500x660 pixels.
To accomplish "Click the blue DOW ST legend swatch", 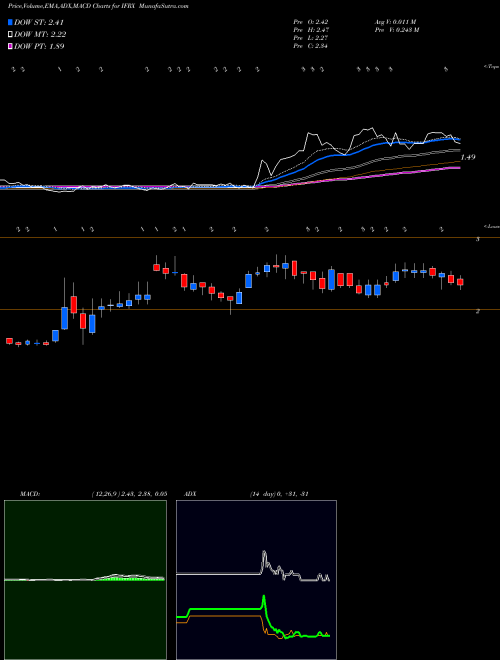I will 10,22.
